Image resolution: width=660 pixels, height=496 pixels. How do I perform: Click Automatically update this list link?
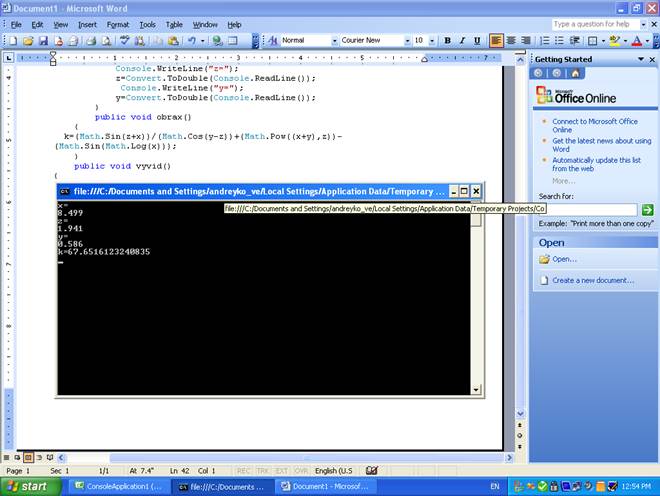click(596, 164)
